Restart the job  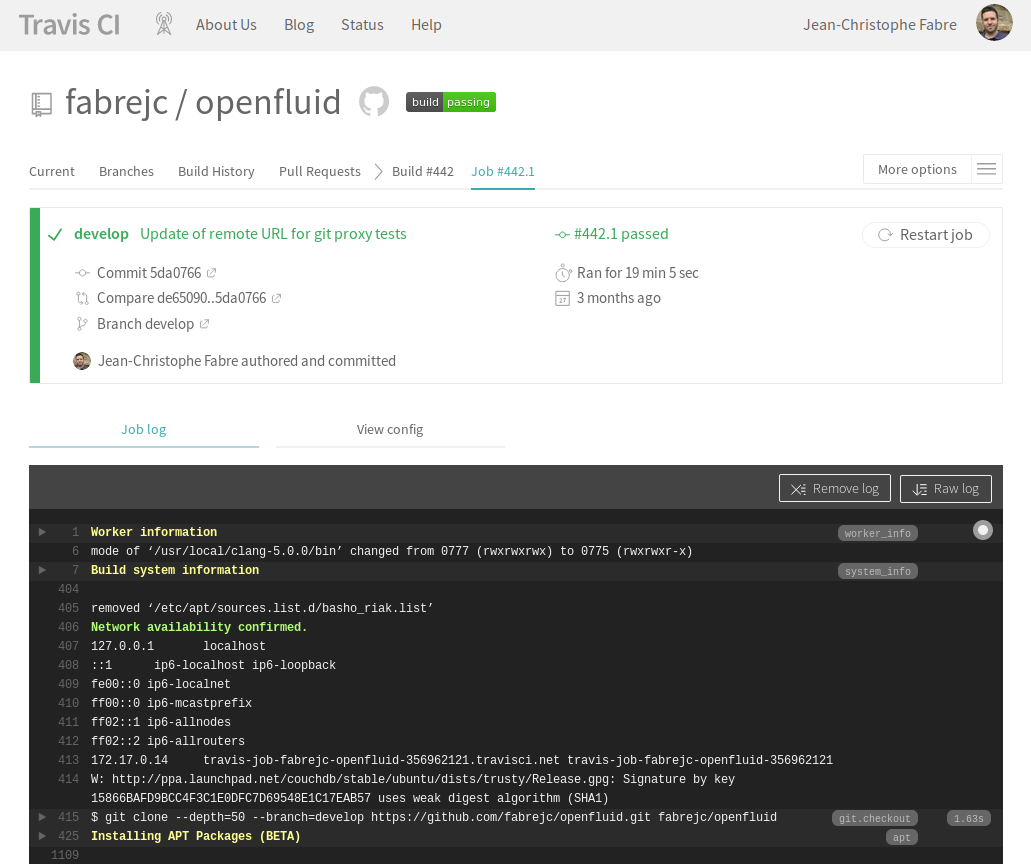(x=926, y=235)
